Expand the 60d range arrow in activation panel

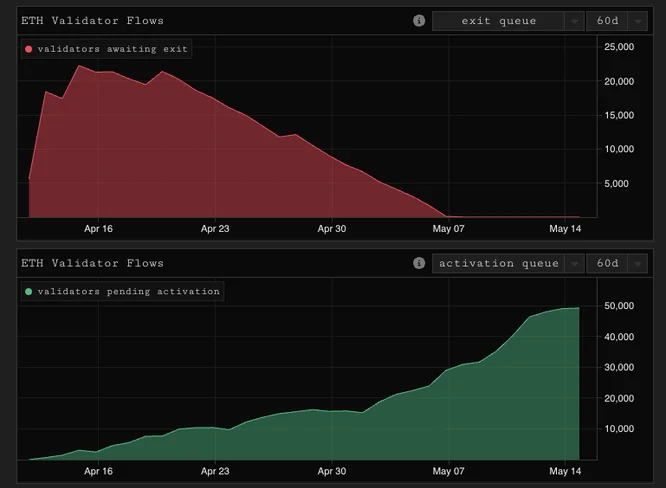pos(638,263)
